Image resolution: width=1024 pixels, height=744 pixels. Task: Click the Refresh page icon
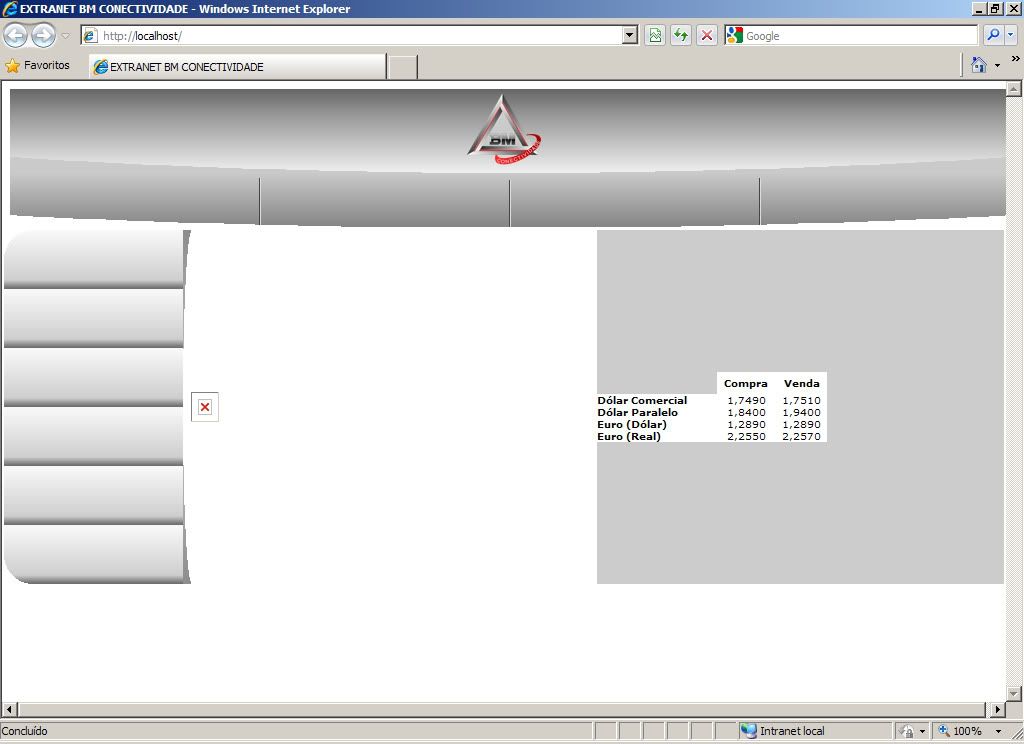click(681, 36)
